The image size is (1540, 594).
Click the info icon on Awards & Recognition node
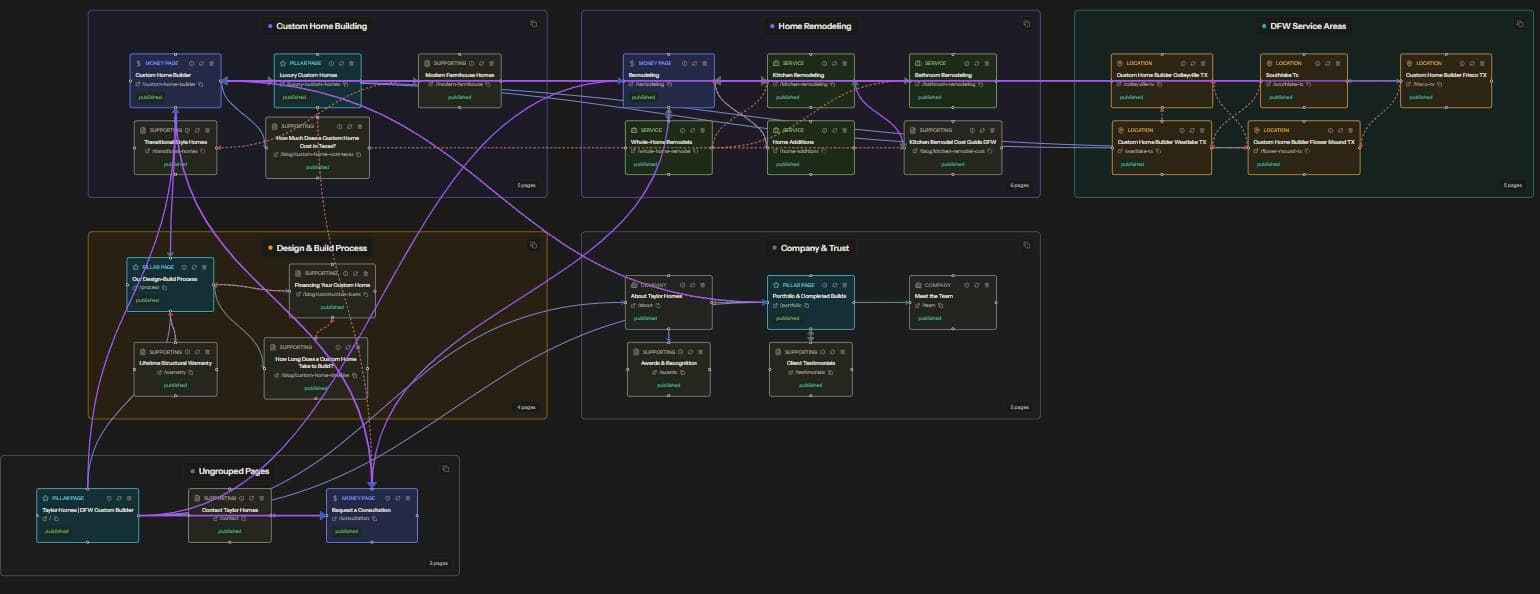pyautogui.click(x=681, y=352)
